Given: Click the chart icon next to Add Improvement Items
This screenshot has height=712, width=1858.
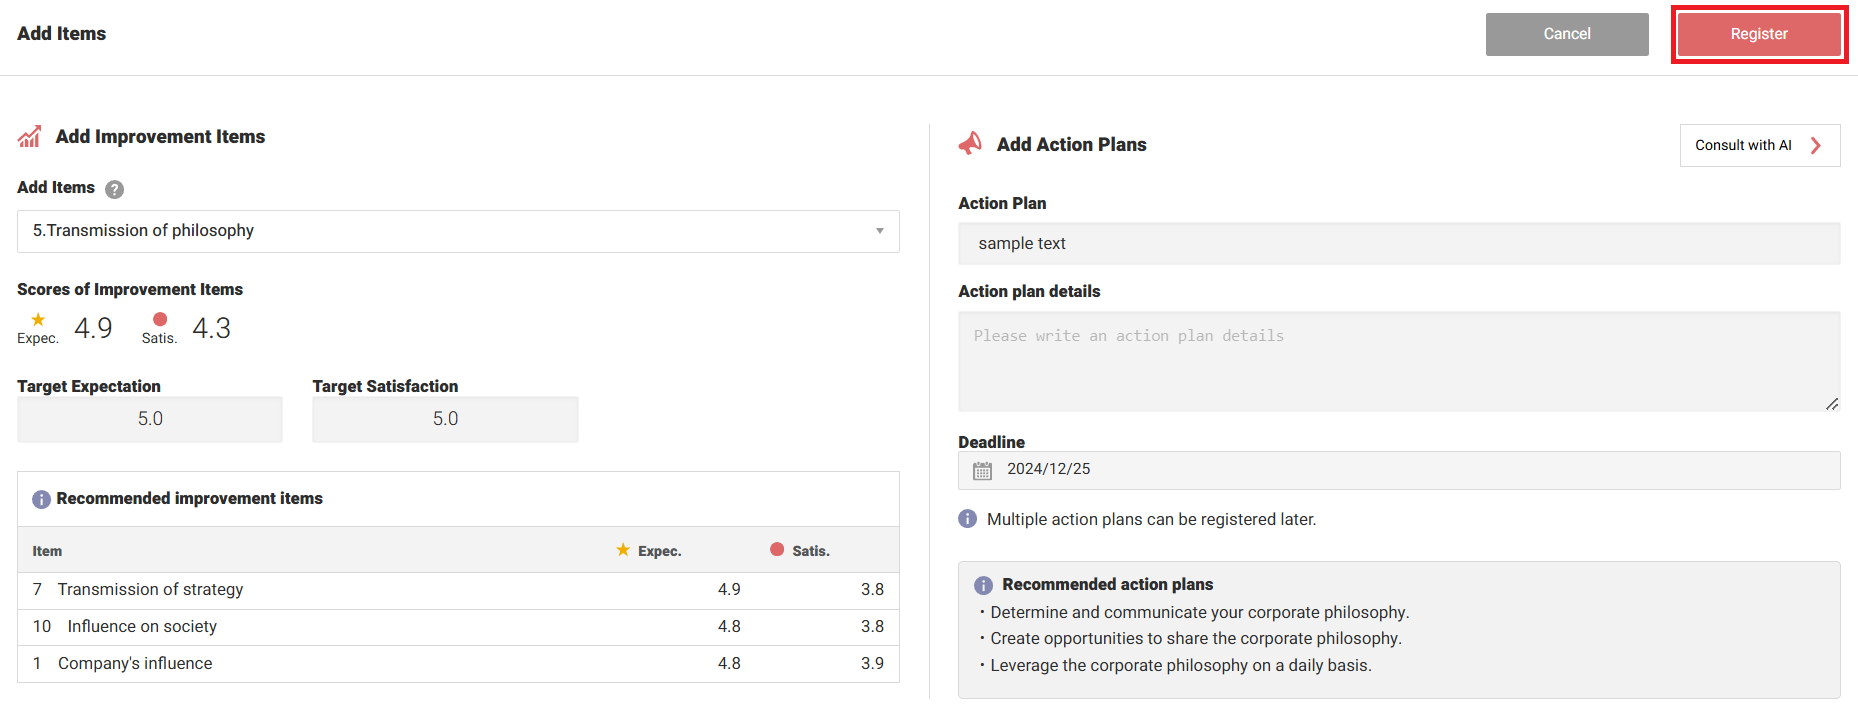Looking at the screenshot, I should [x=29, y=137].
